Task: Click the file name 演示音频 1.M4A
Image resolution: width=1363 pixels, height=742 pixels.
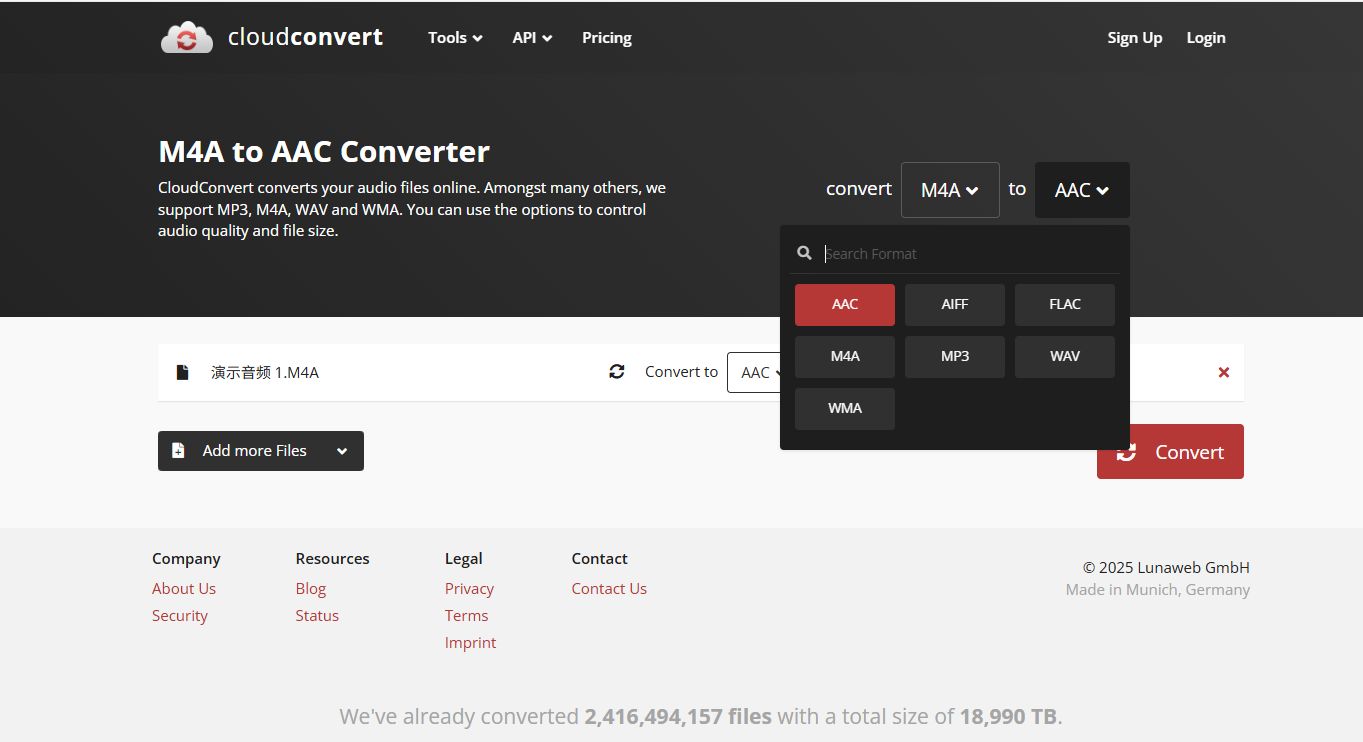Action: pyautogui.click(x=265, y=372)
